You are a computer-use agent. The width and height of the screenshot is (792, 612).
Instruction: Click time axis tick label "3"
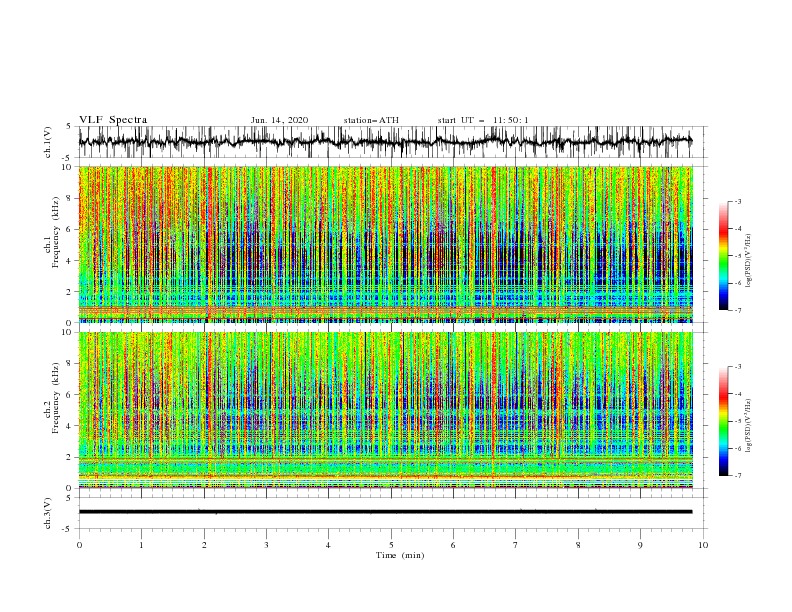pyautogui.click(x=266, y=545)
